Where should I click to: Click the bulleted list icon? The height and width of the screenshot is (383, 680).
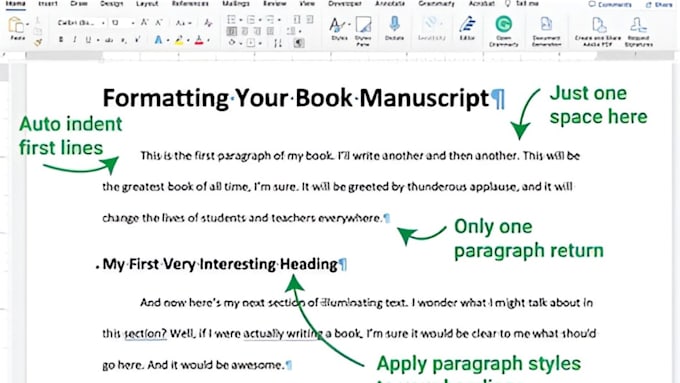coord(231,20)
